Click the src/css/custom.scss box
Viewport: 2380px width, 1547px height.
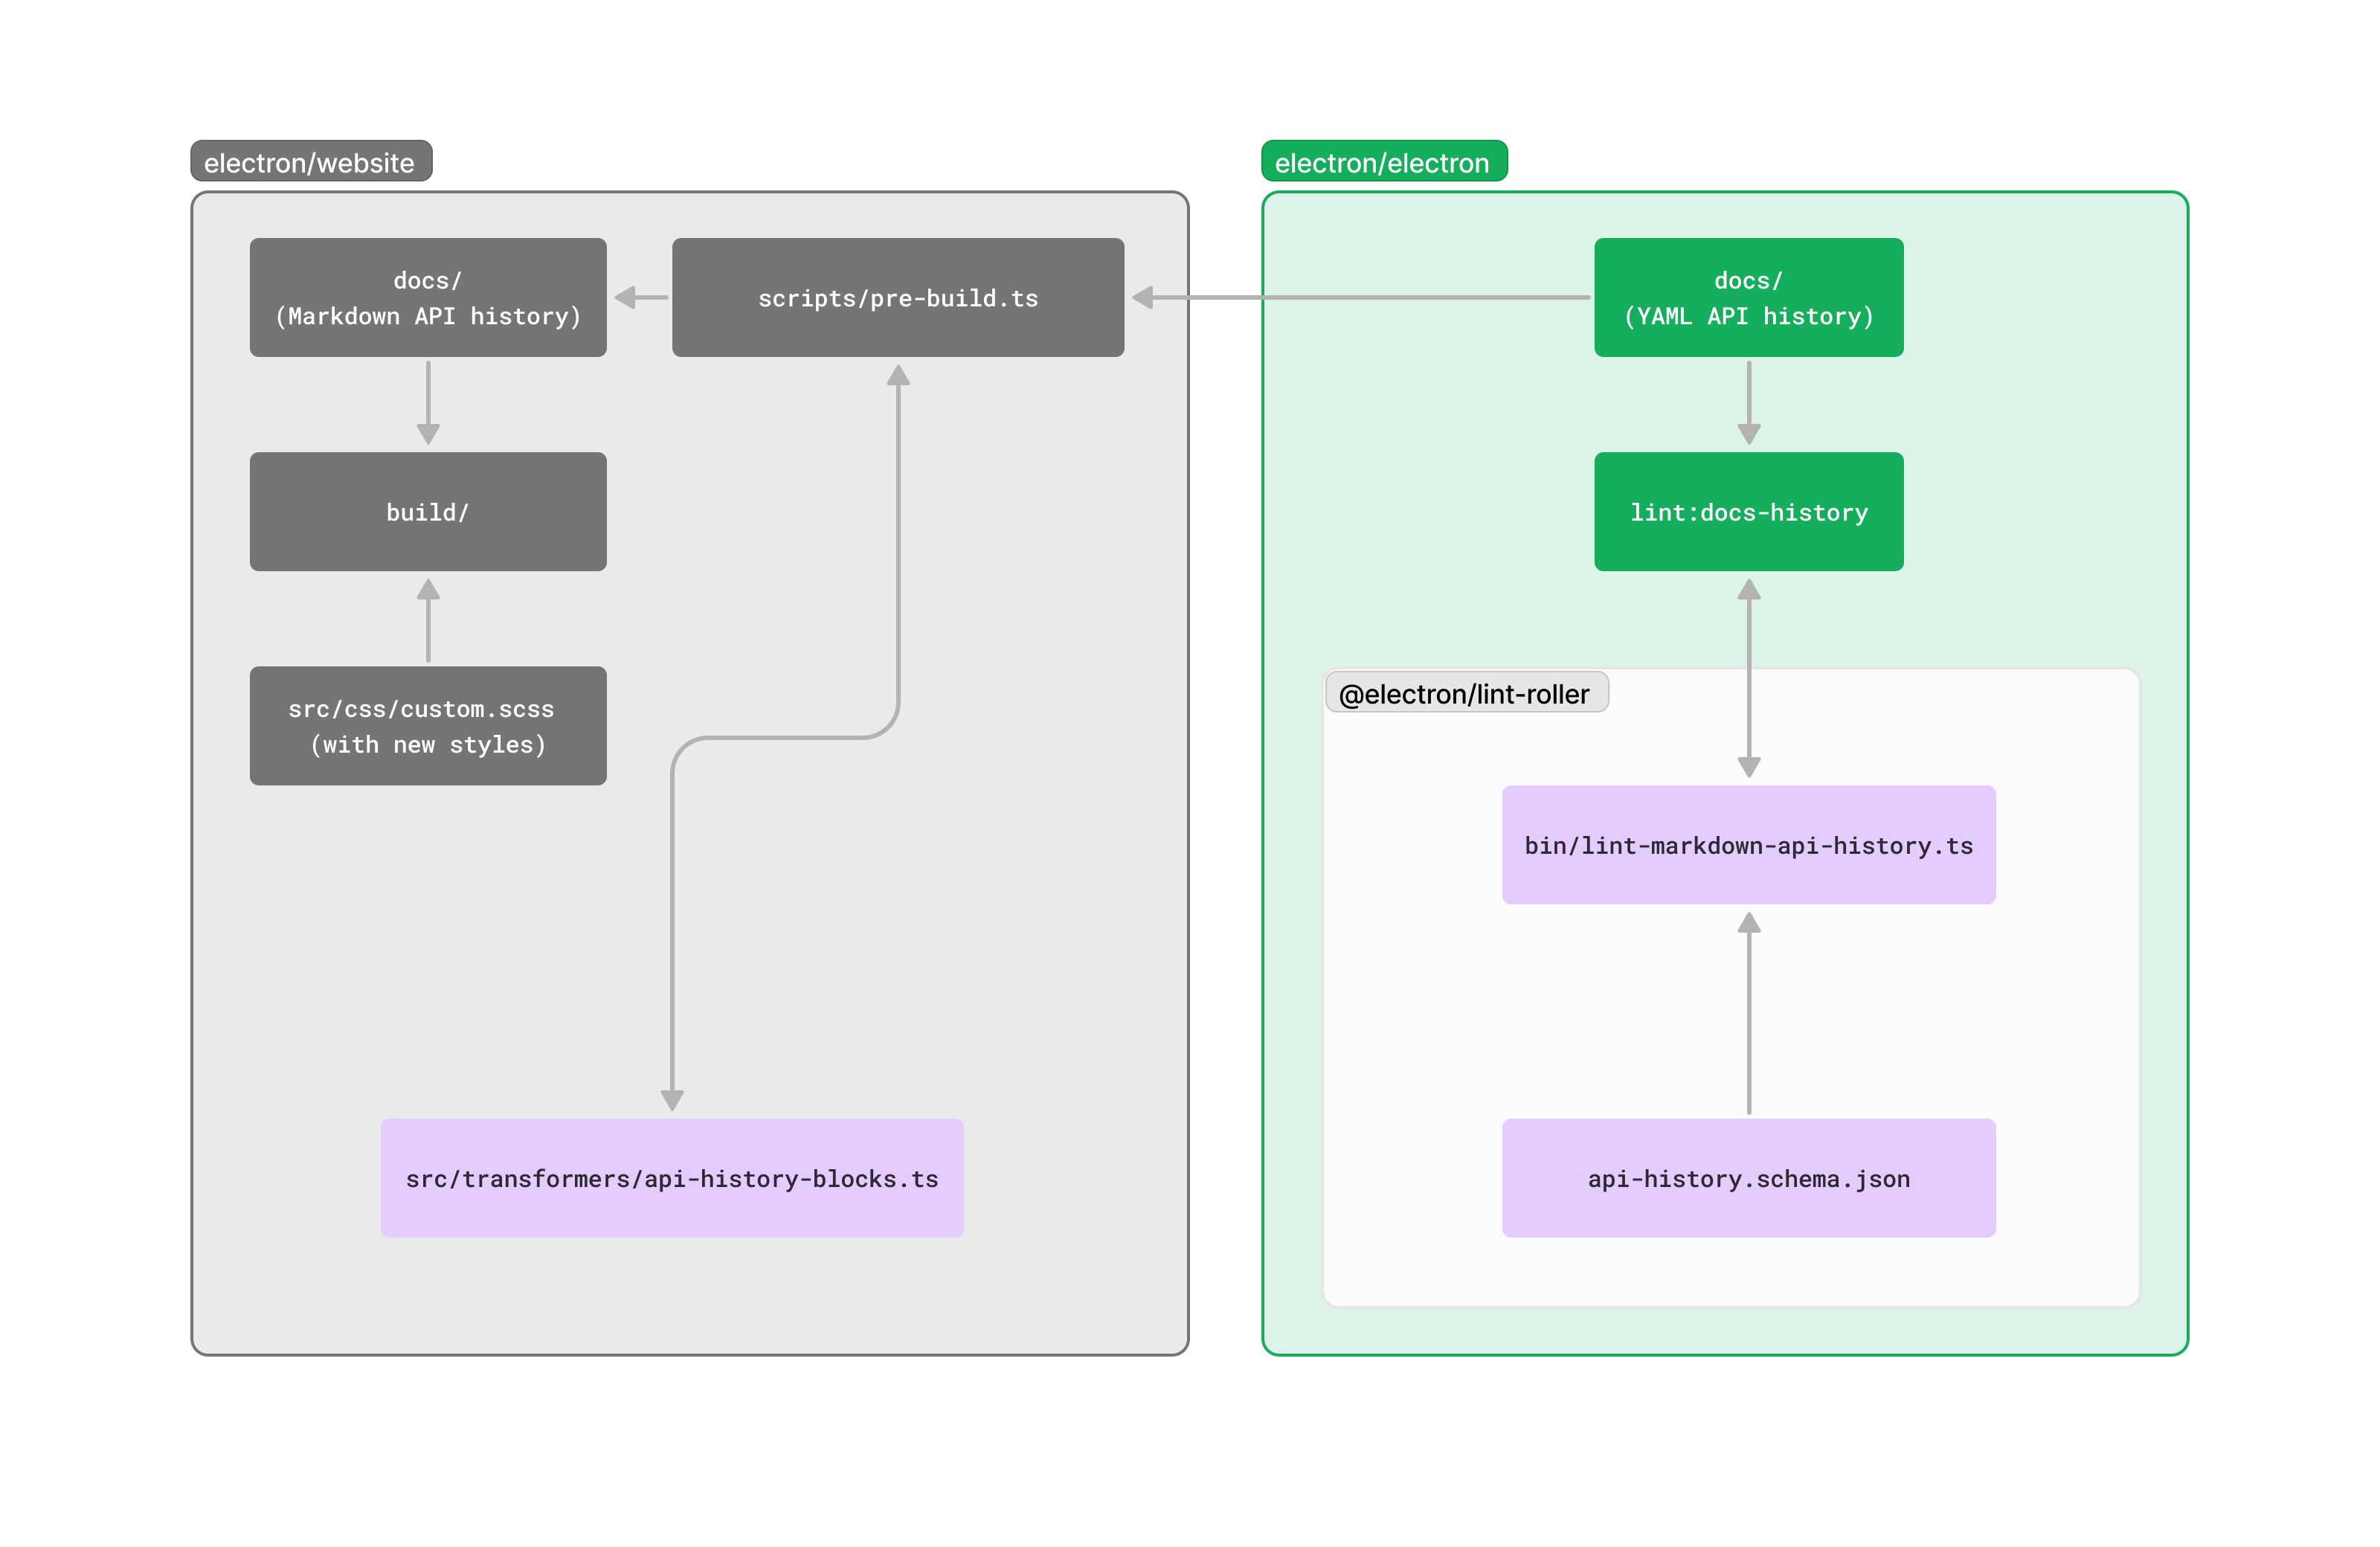tap(428, 726)
